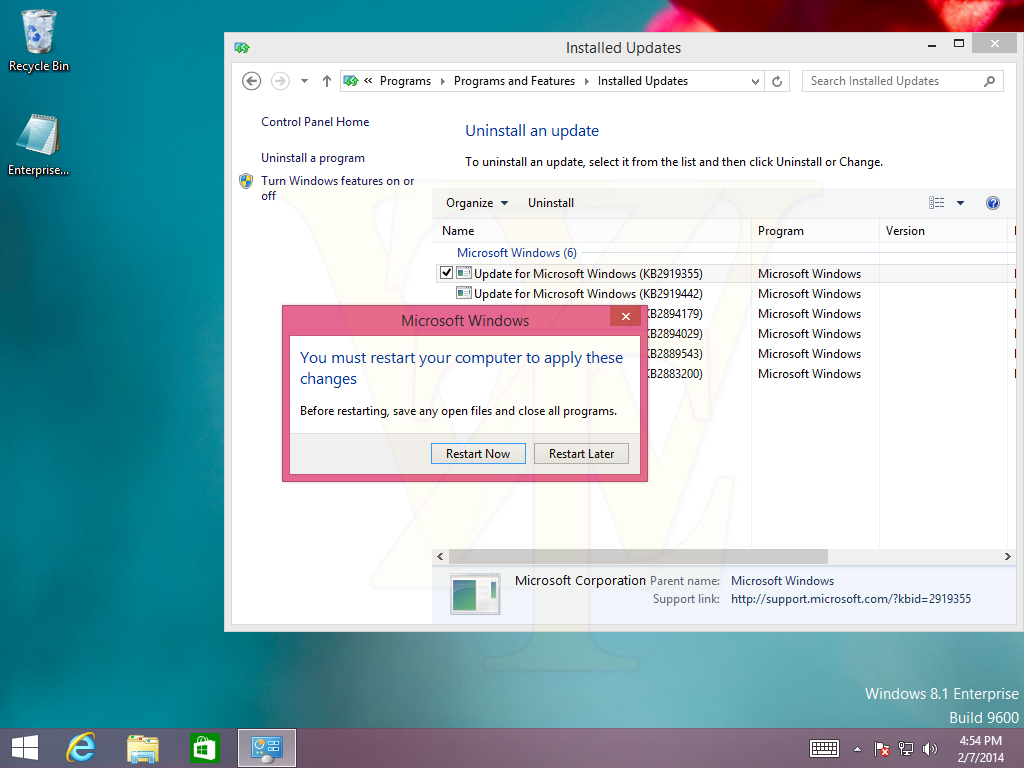This screenshot has width=1024, height=768.
Task: Open Turn Windows features on or off
Action: pyautogui.click(x=338, y=188)
